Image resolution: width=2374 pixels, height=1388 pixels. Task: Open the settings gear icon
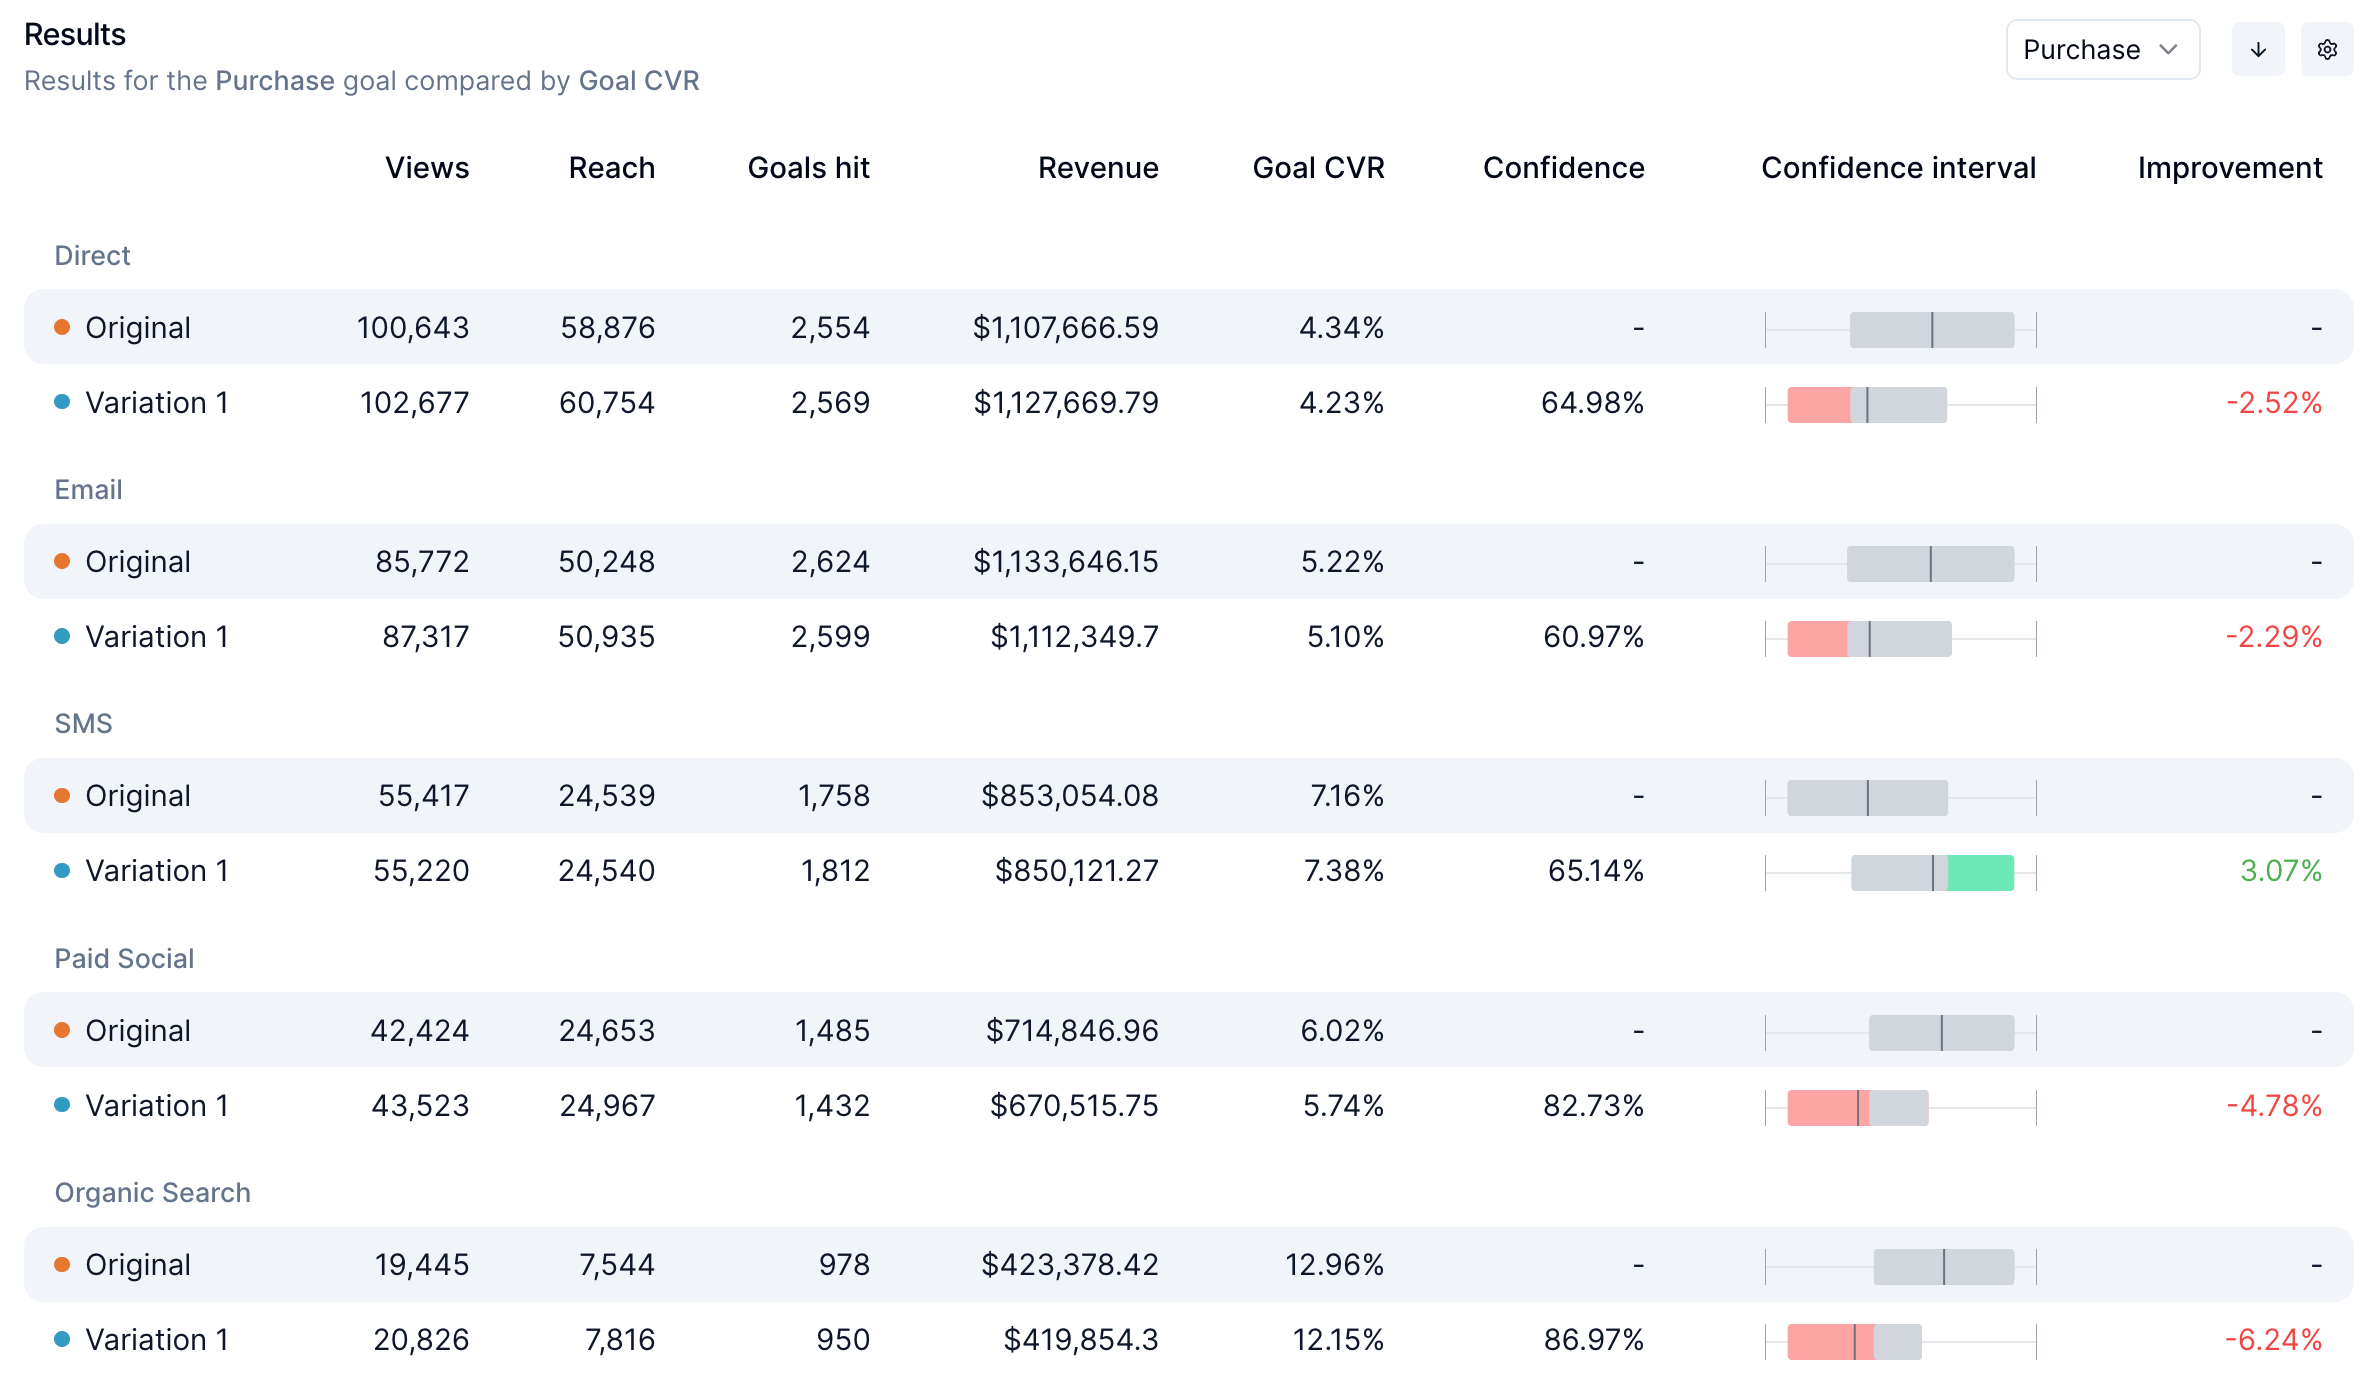[x=2326, y=50]
